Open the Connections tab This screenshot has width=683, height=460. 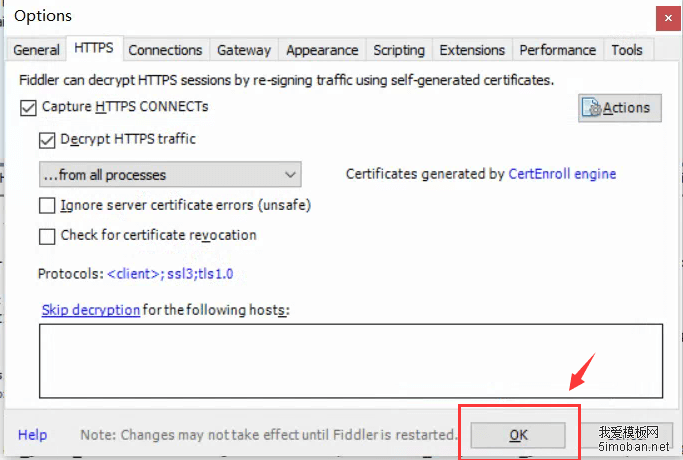[x=165, y=50]
